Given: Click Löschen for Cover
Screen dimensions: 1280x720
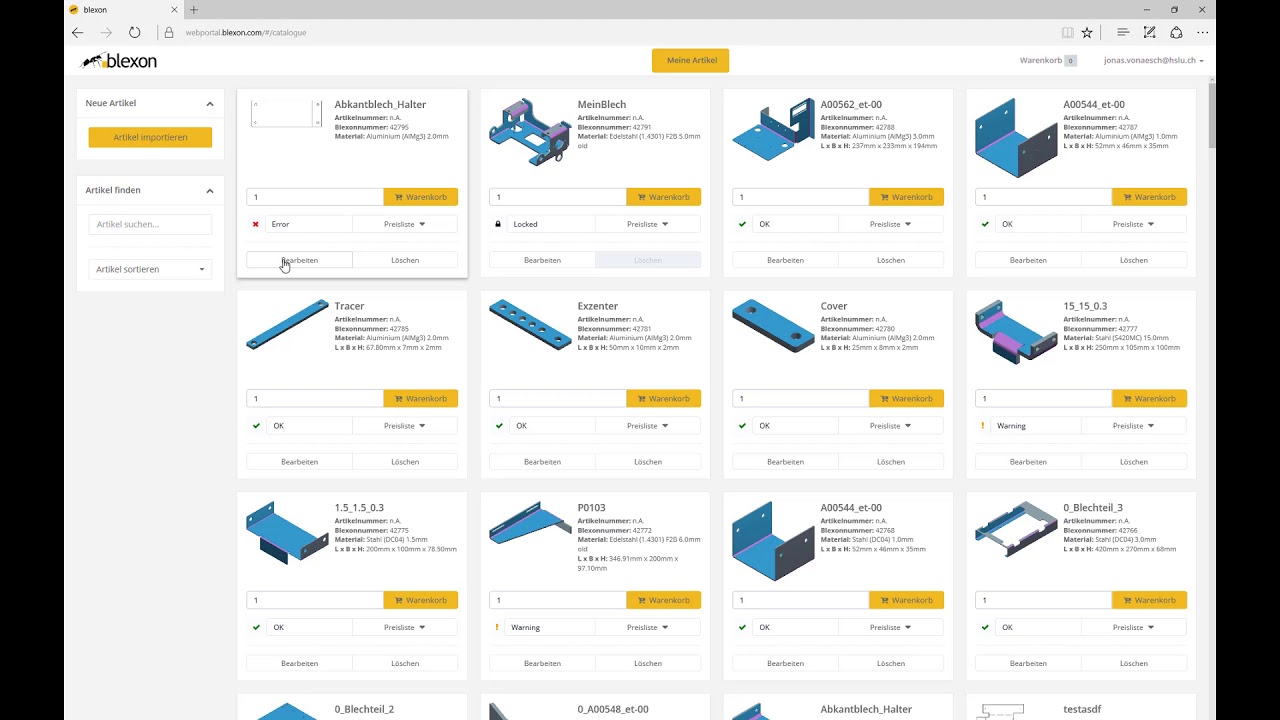Looking at the screenshot, I should pyautogui.click(x=891, y=462).
